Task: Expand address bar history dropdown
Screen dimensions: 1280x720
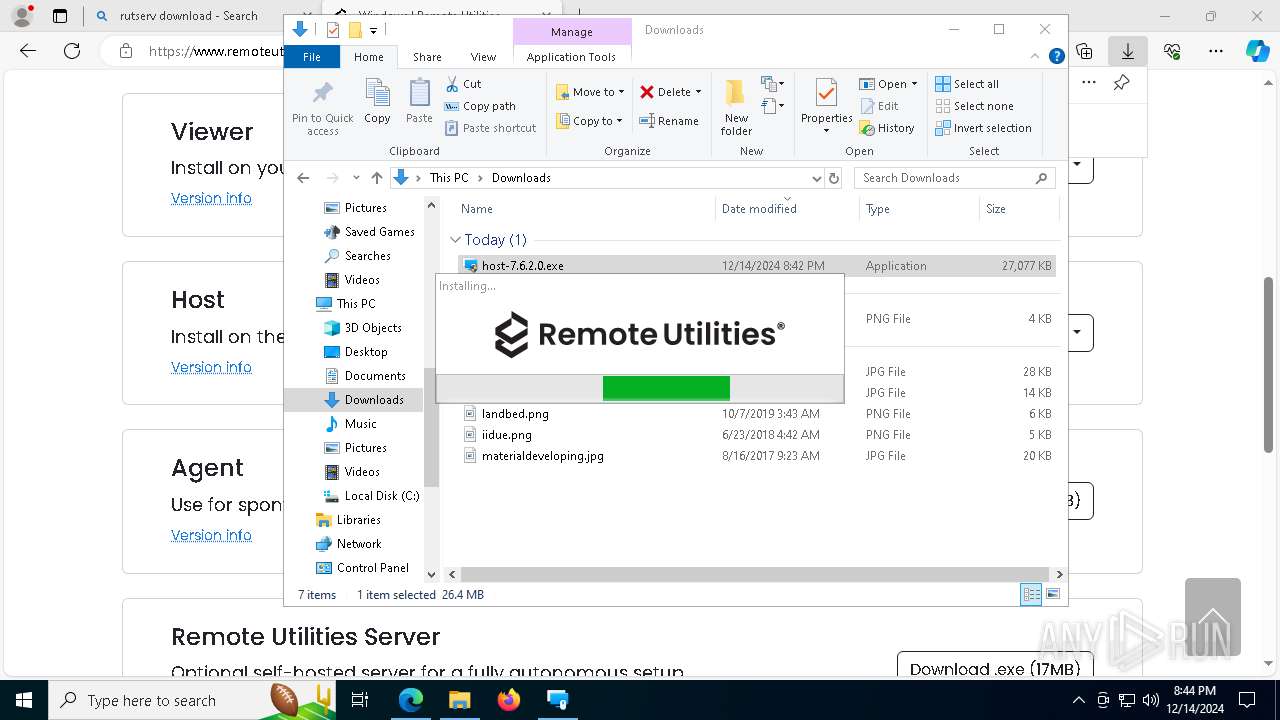Action: 816,178
